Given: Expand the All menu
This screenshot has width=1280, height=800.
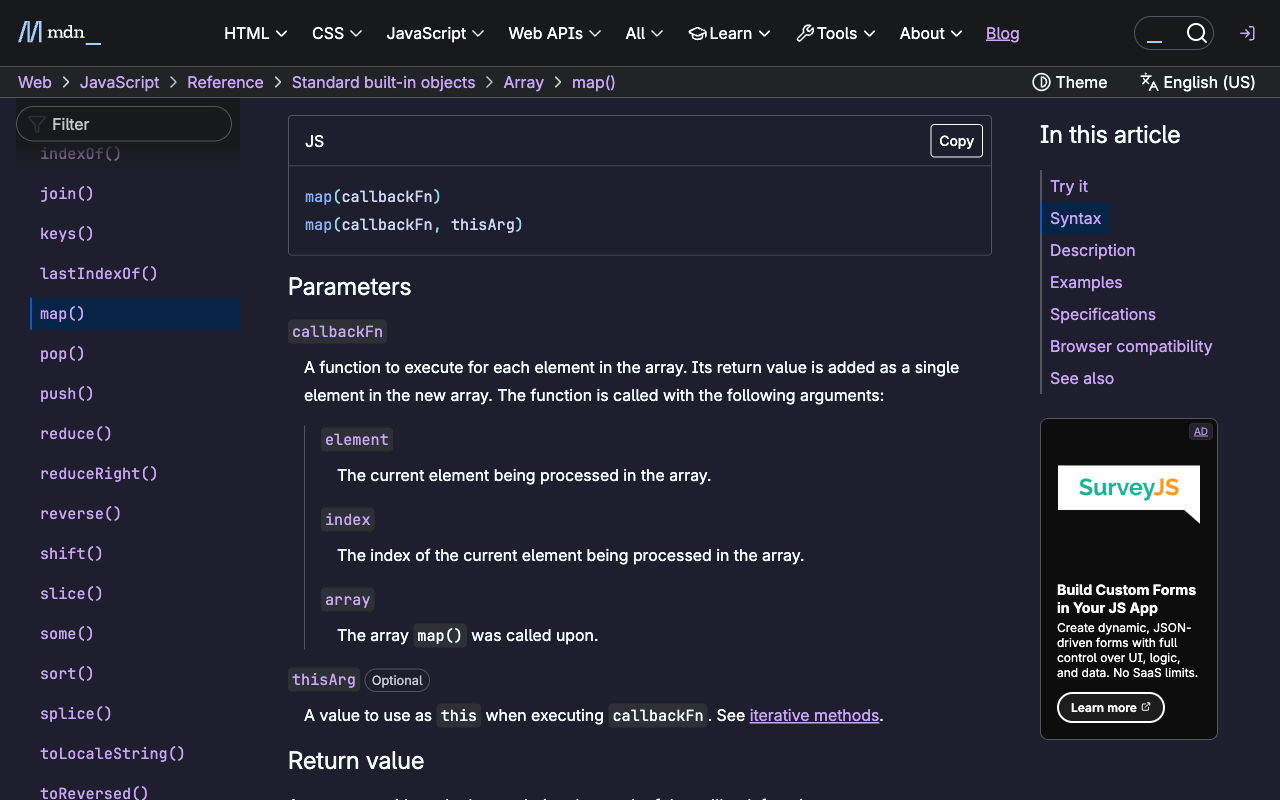Looking at the screenshot, I should (x=644, y=33).
